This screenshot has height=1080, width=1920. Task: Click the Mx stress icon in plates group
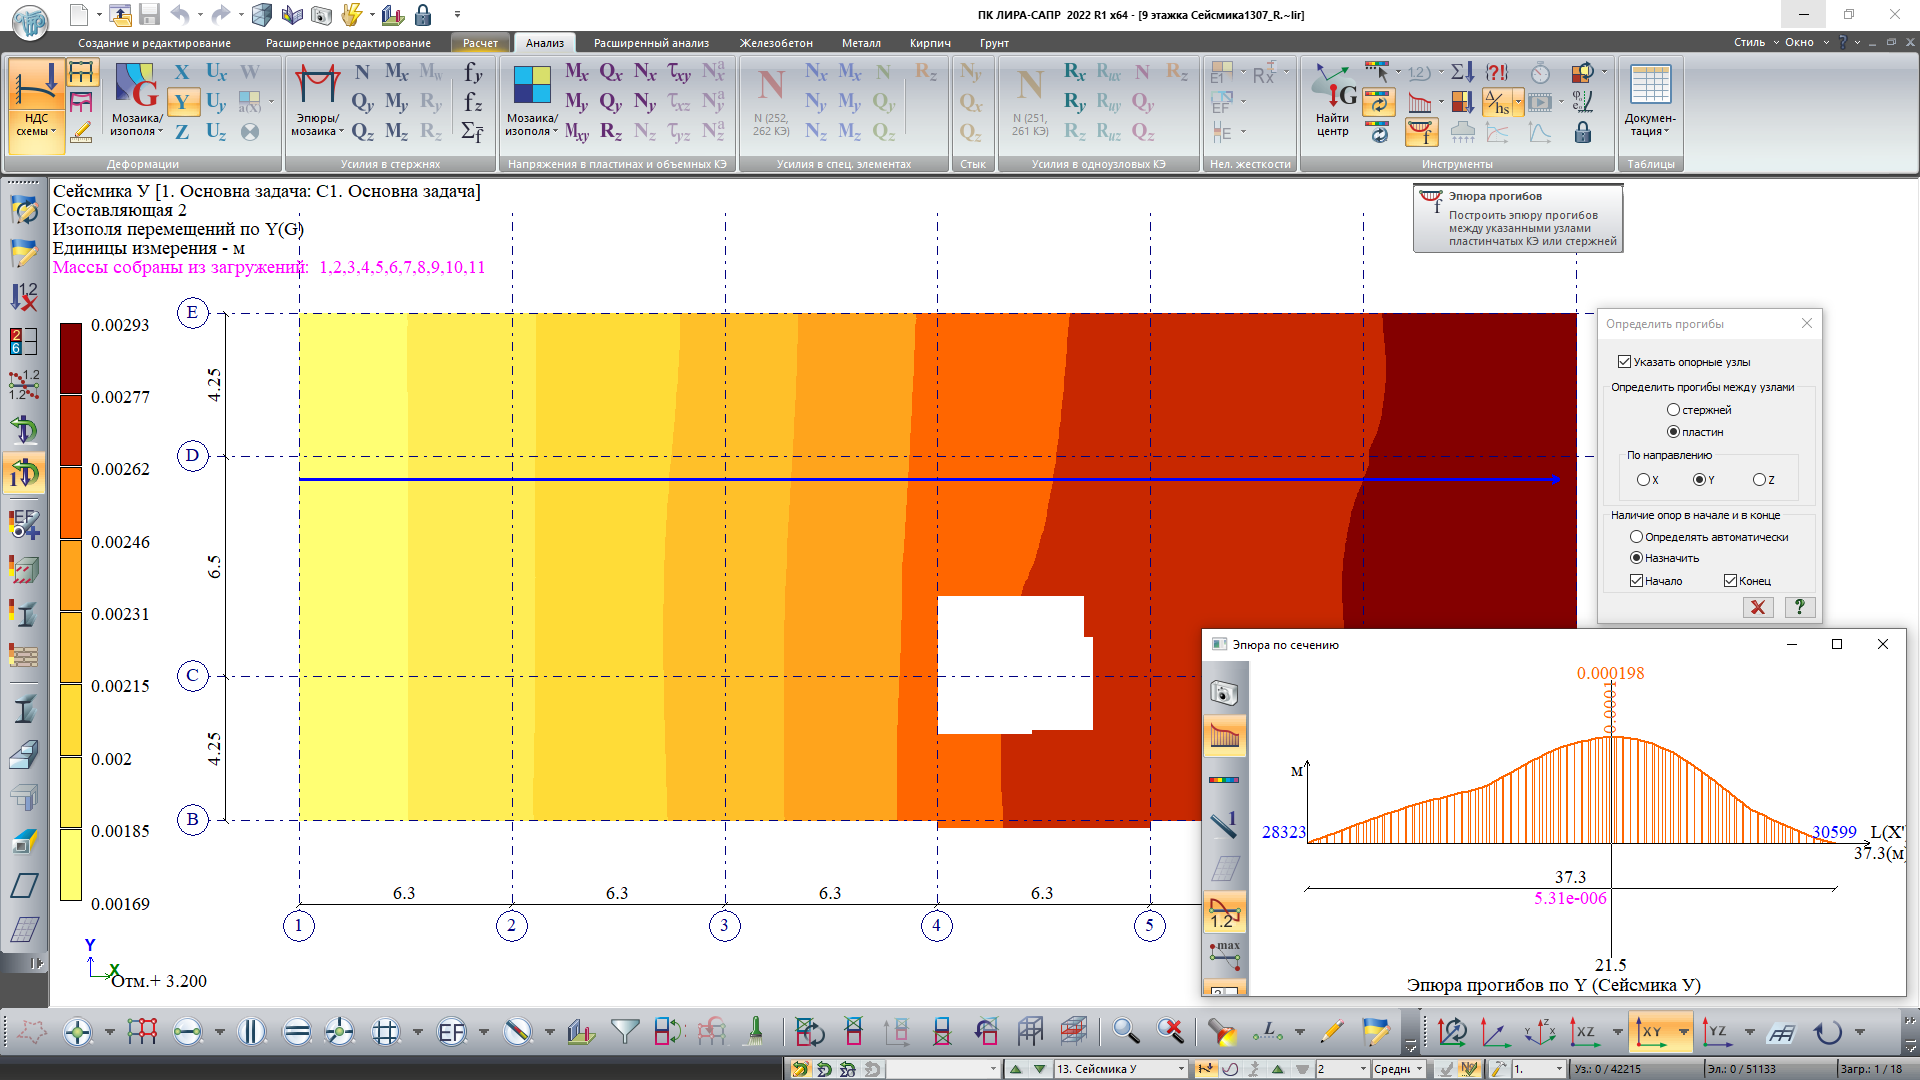[576, 72]
